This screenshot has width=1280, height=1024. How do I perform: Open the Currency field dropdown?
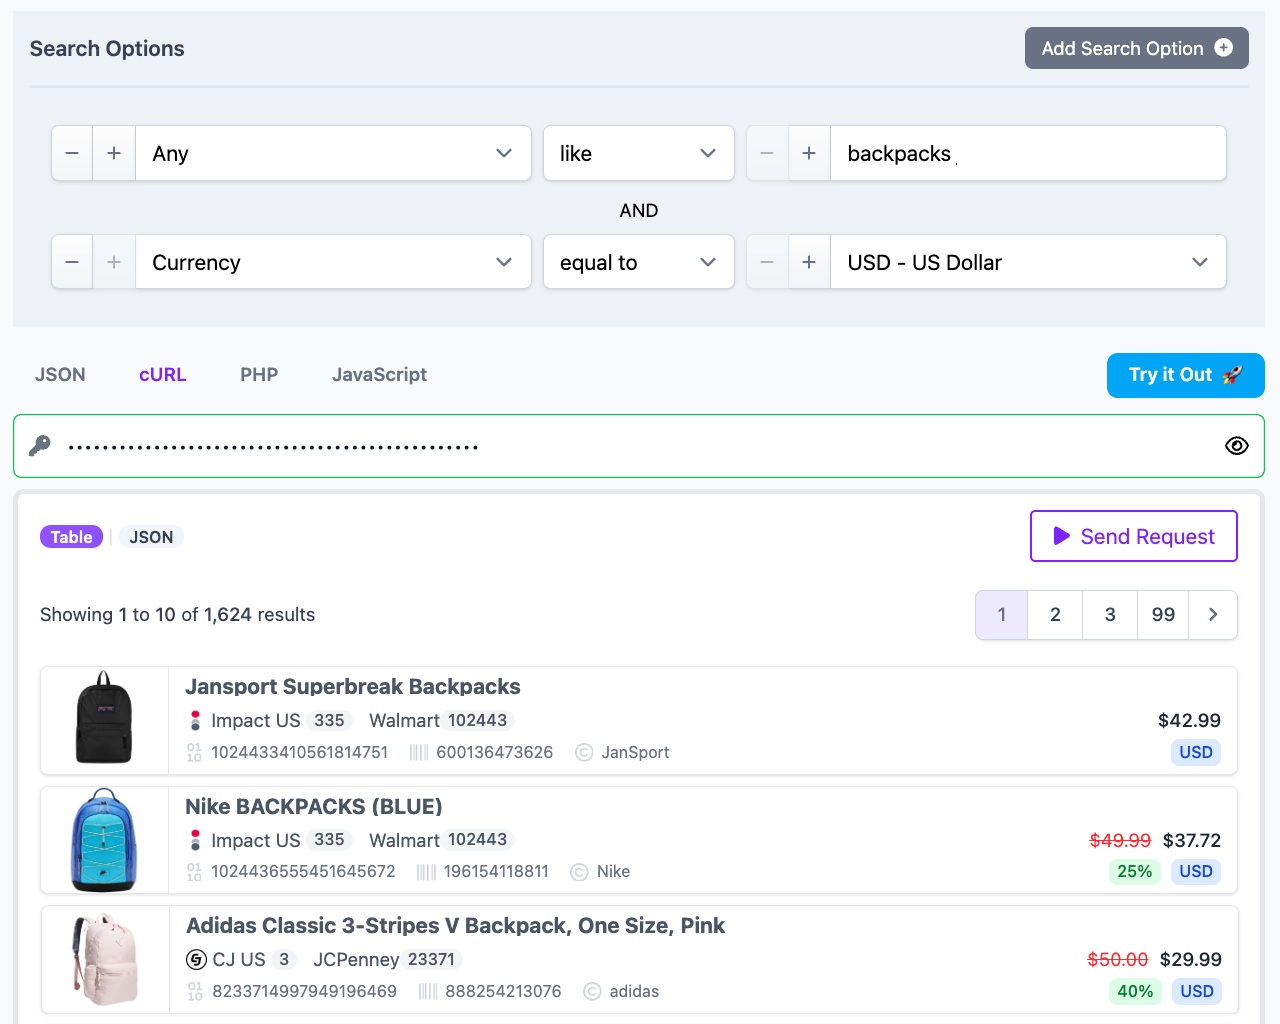[333, 262]
